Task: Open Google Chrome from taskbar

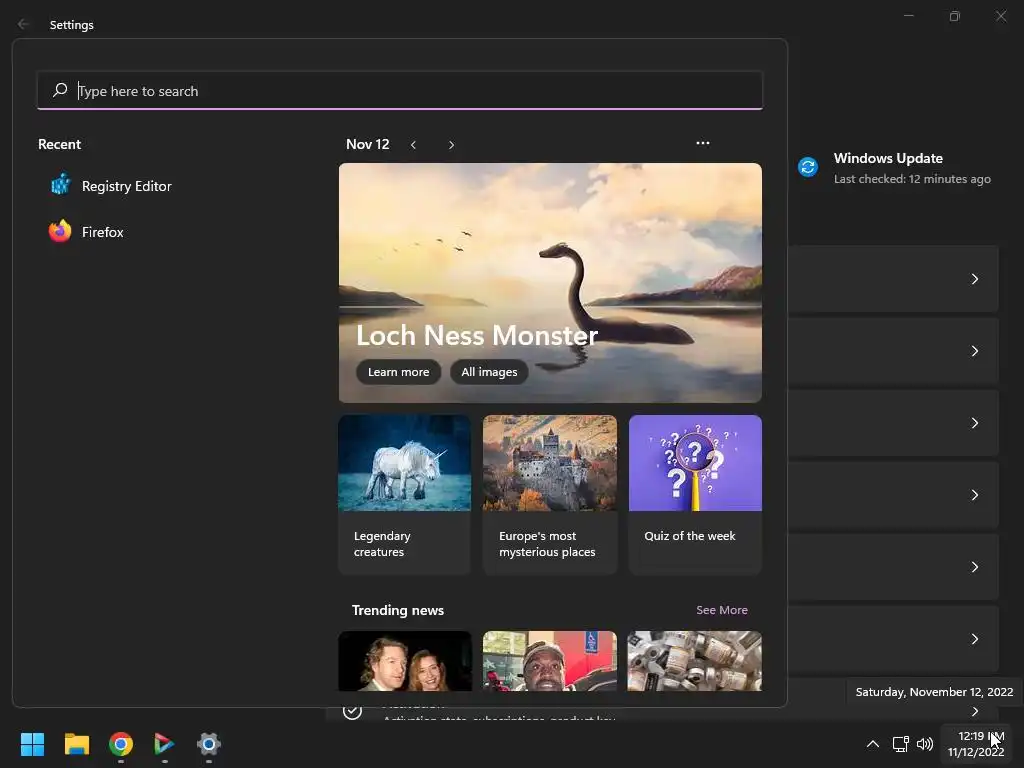Action: [121, 744]
